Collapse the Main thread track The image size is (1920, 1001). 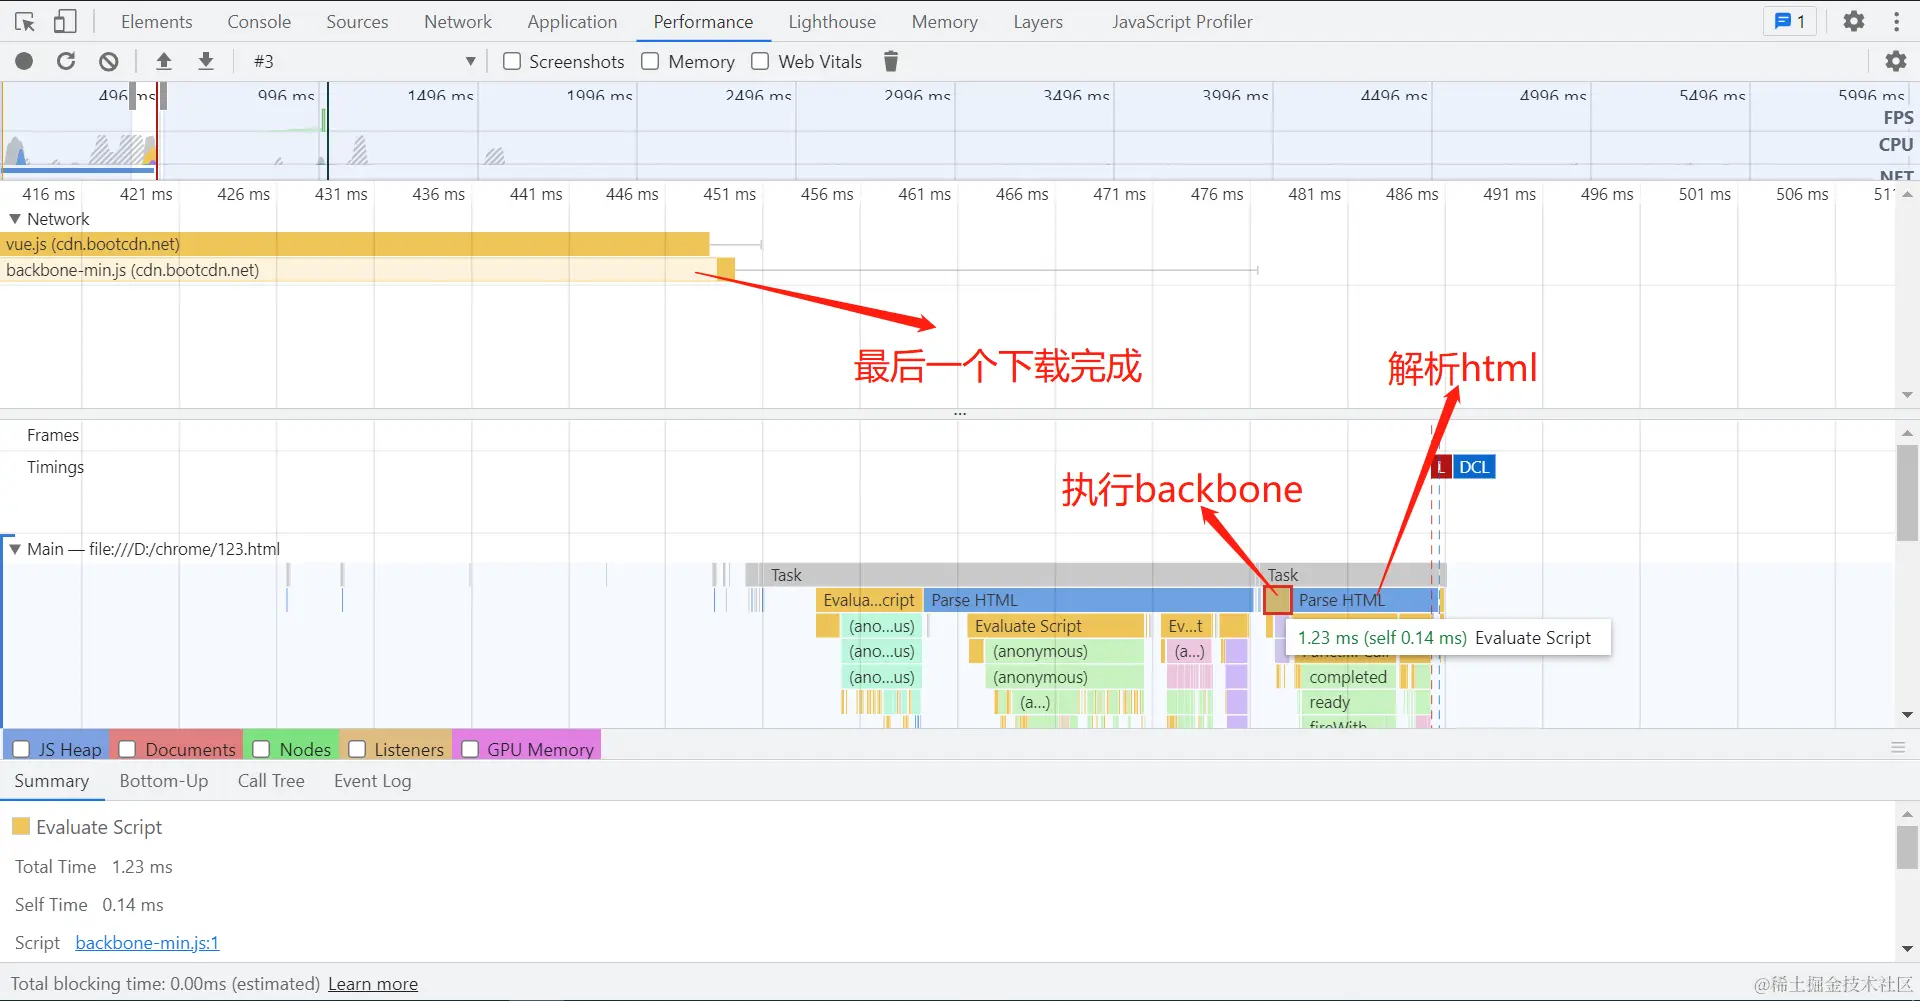tap(15, 549)
